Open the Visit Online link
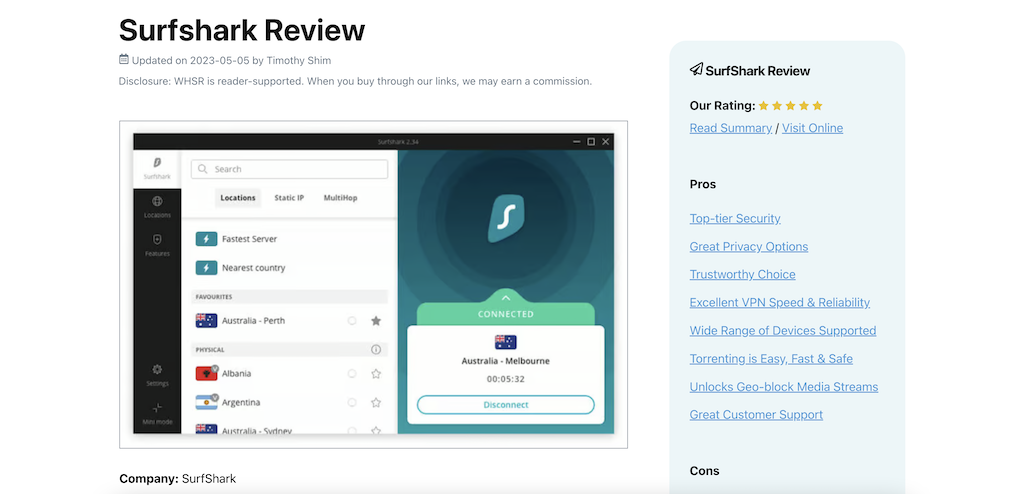 [812, 128]
